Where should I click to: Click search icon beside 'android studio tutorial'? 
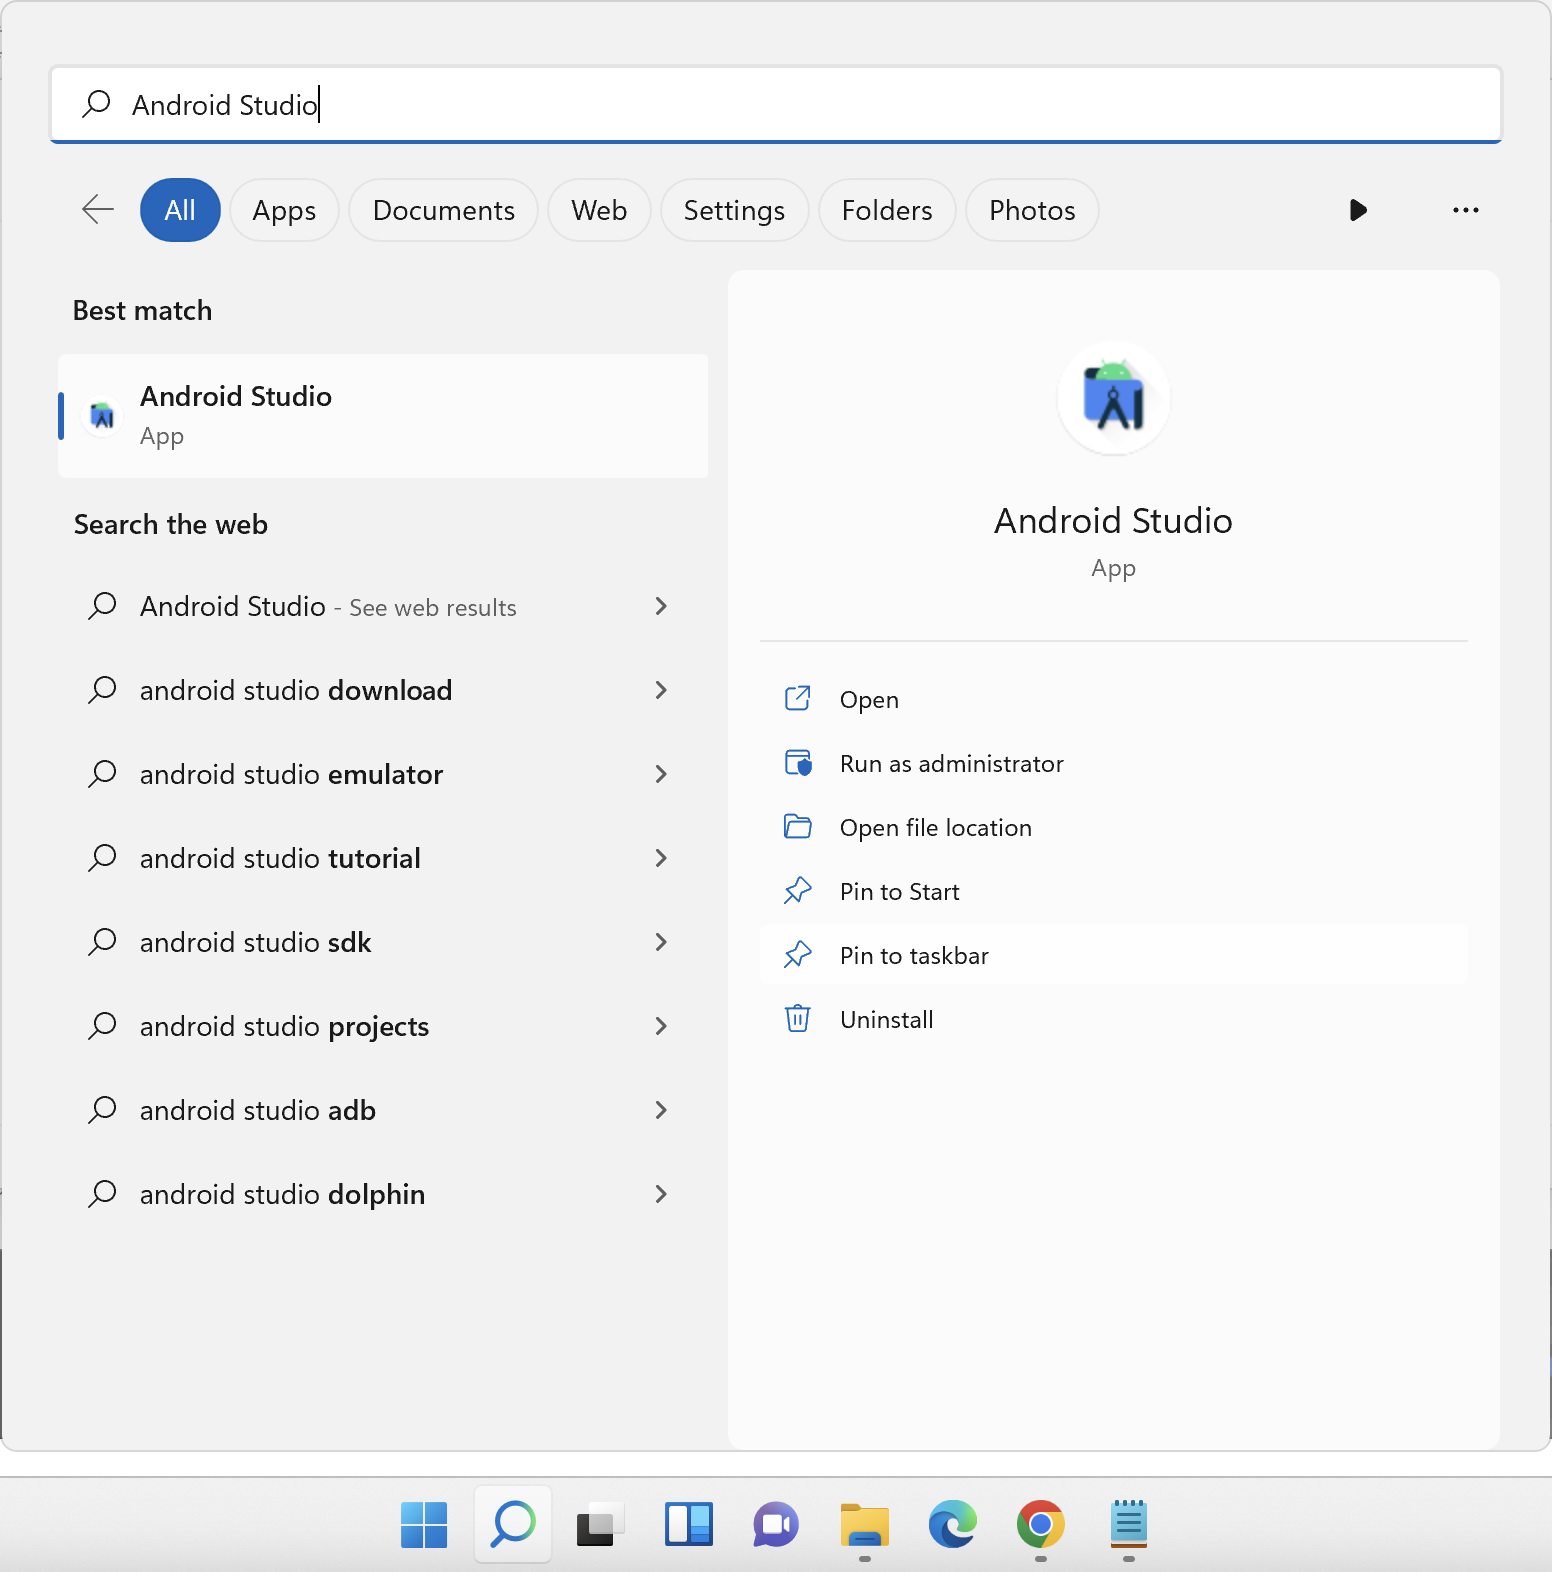tap(102, 858)
